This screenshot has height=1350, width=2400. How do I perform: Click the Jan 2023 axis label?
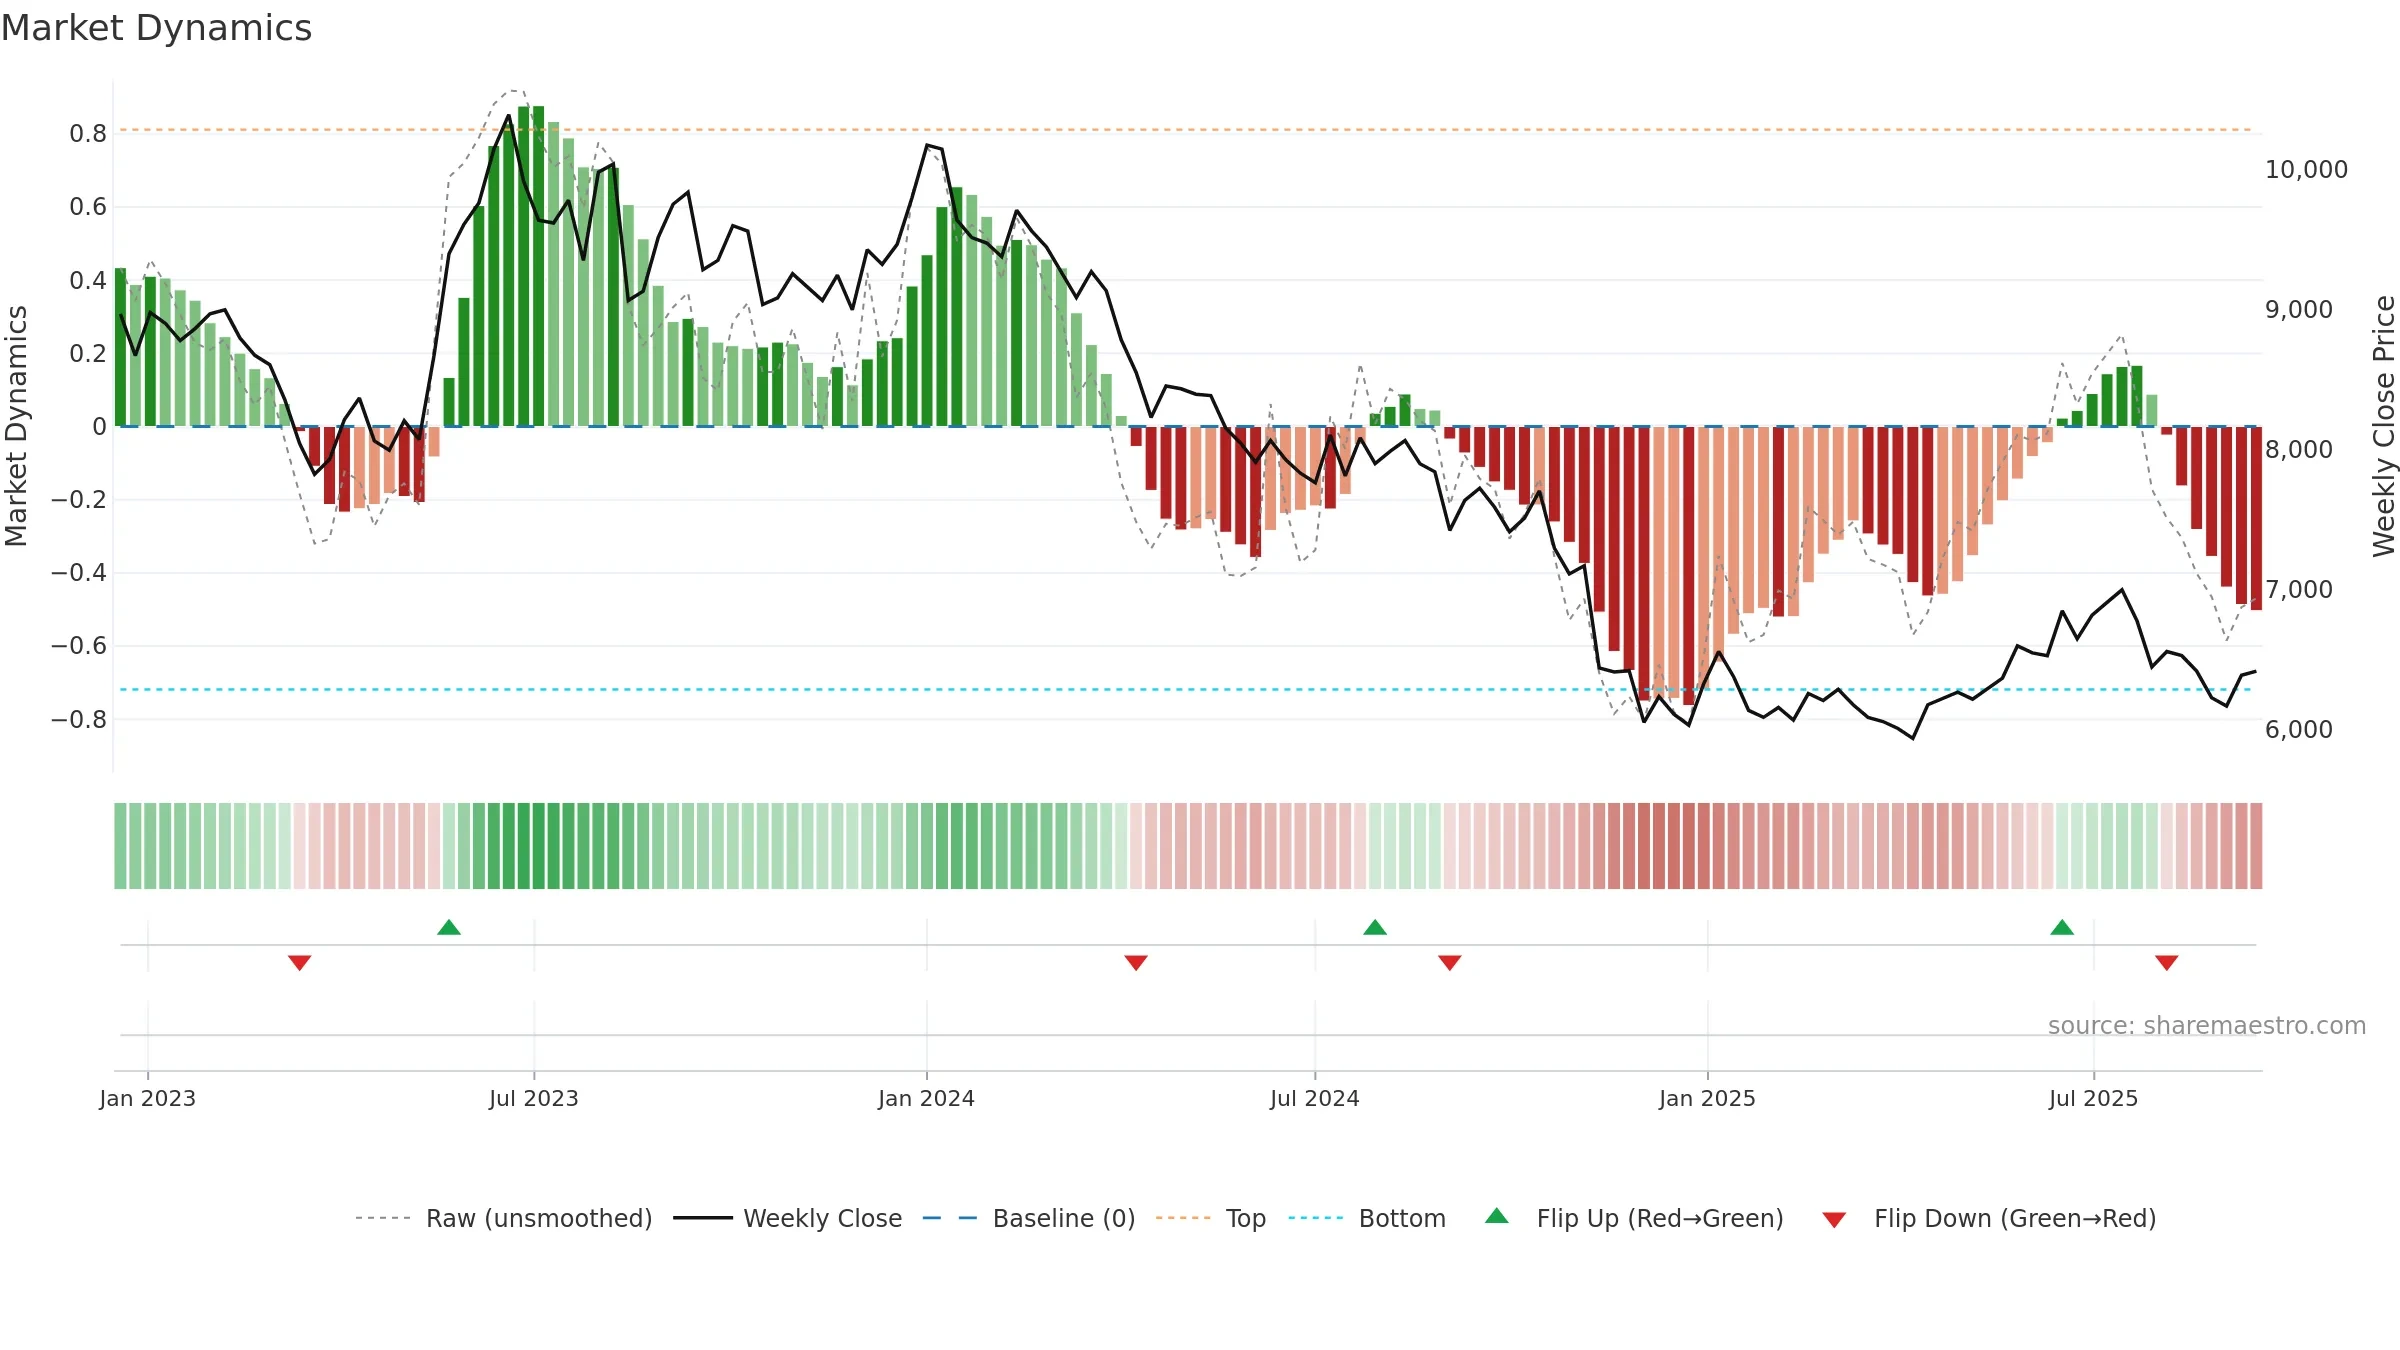[x=148, y=1098]
